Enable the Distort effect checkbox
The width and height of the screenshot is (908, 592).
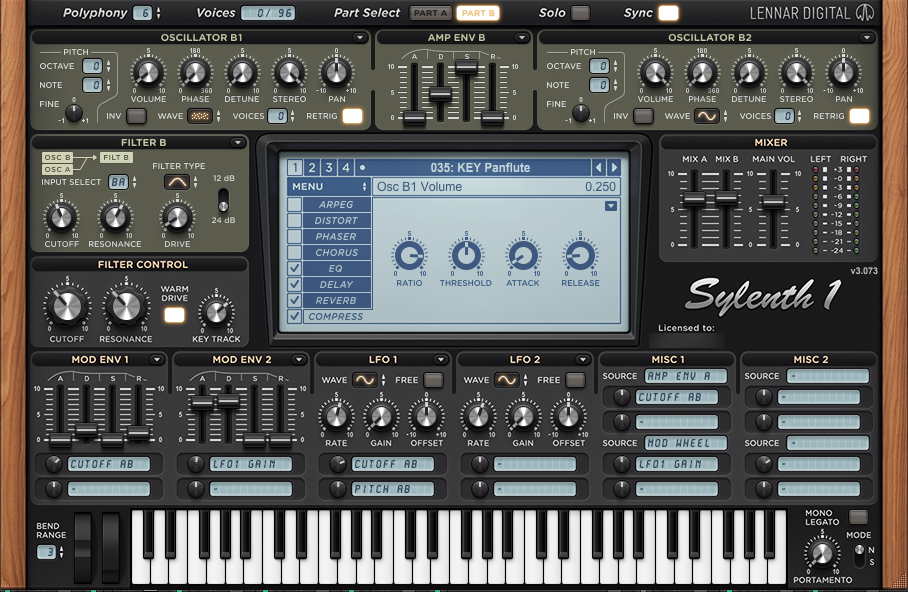coord(294,220)
